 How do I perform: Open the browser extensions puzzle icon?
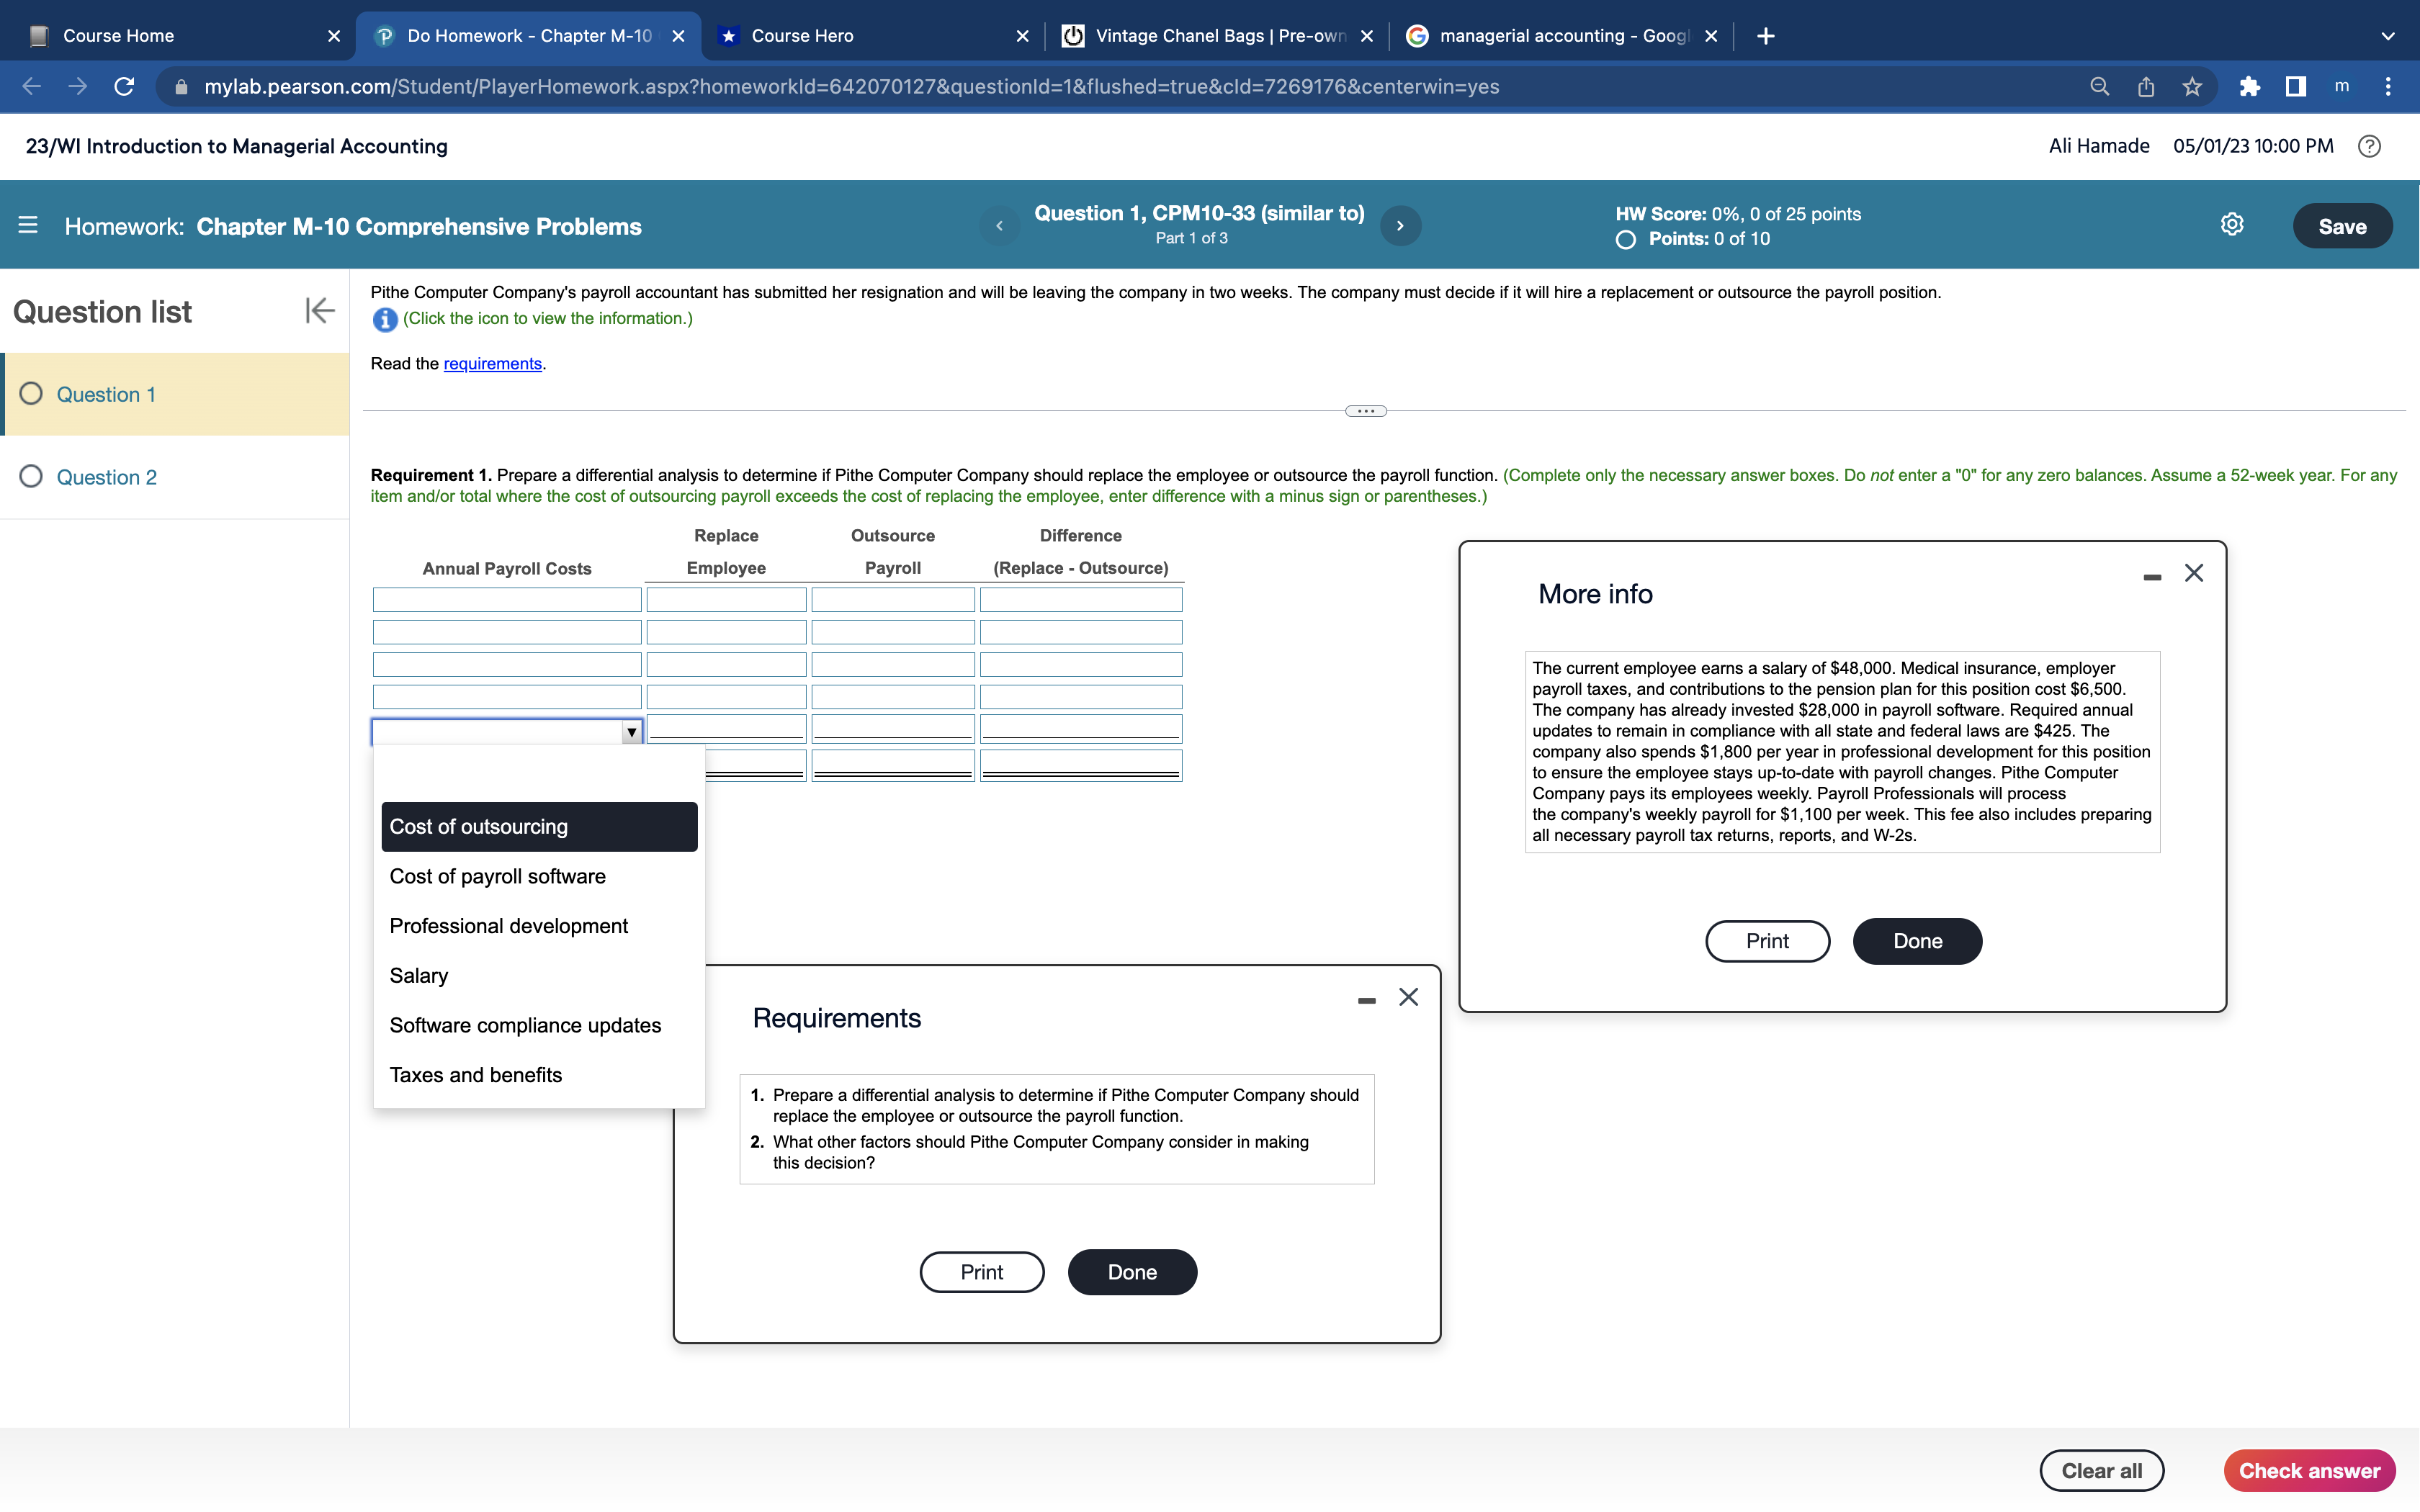(x=2249, y=87)
